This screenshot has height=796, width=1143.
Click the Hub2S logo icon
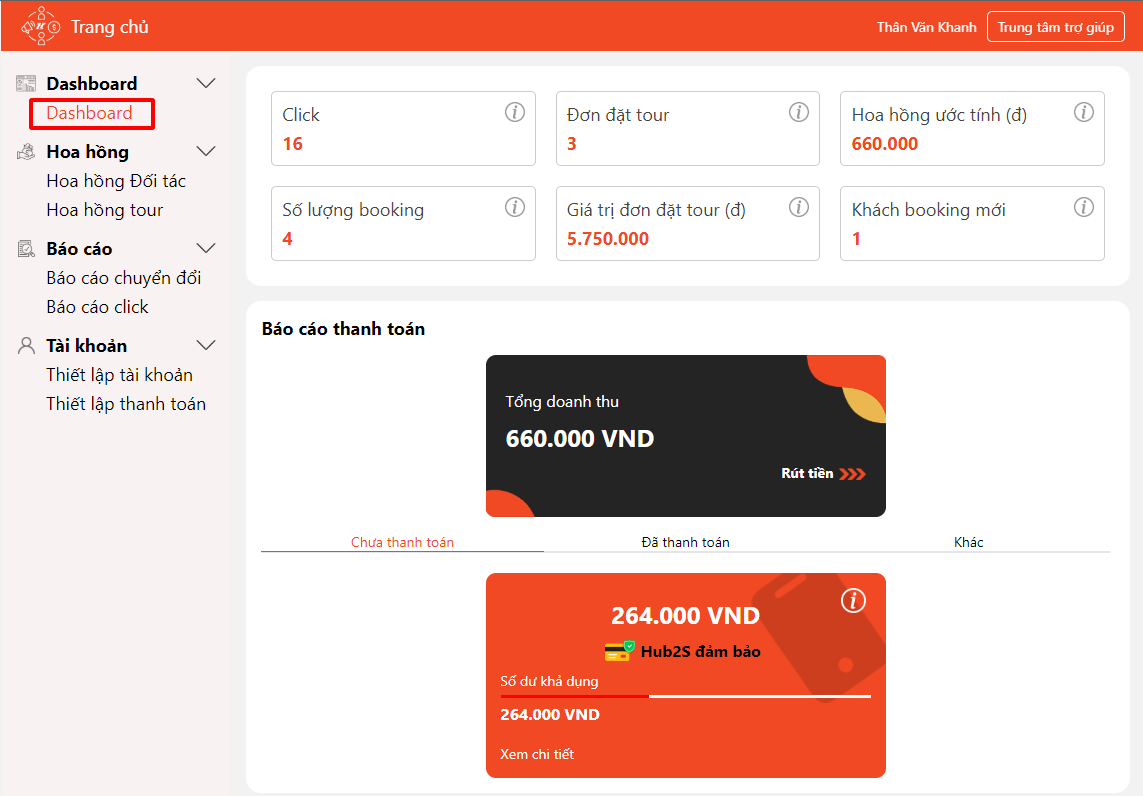[40, 26]
